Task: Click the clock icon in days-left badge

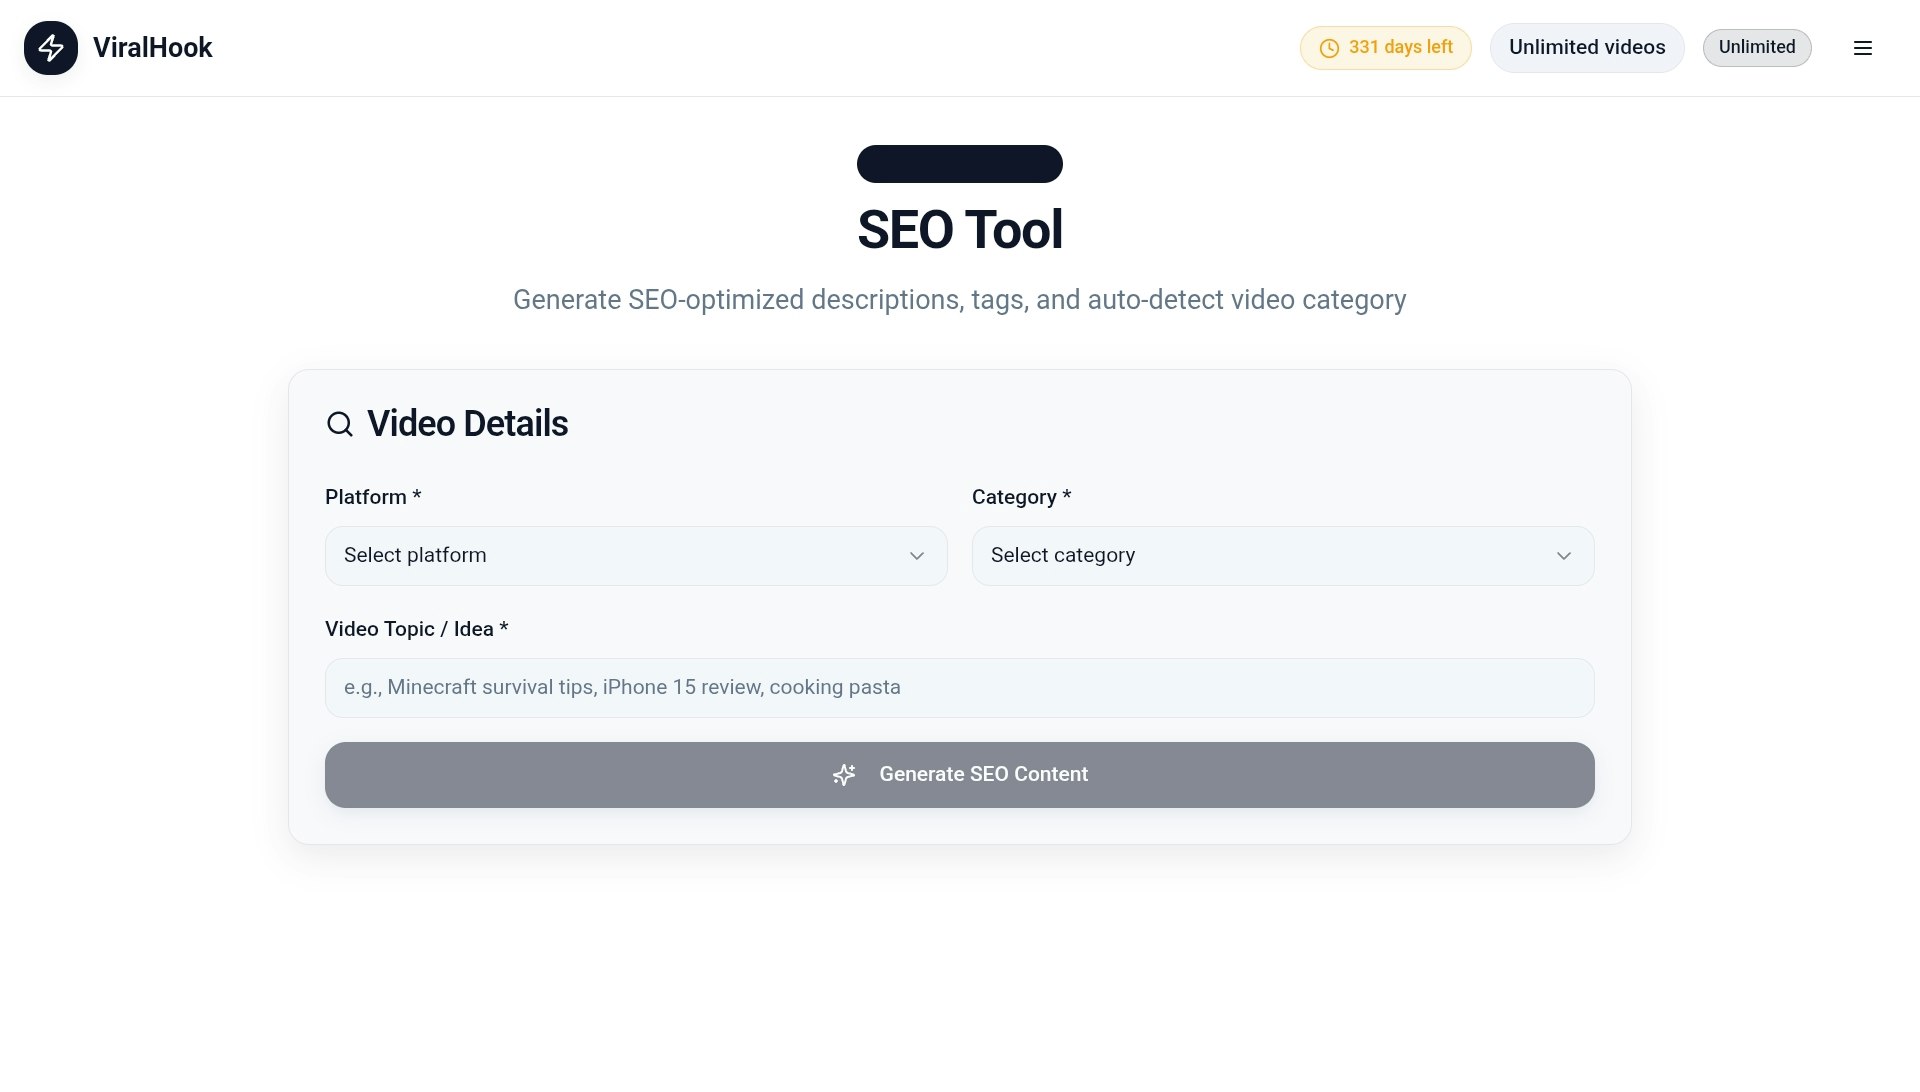Action: coord(1329,48)
